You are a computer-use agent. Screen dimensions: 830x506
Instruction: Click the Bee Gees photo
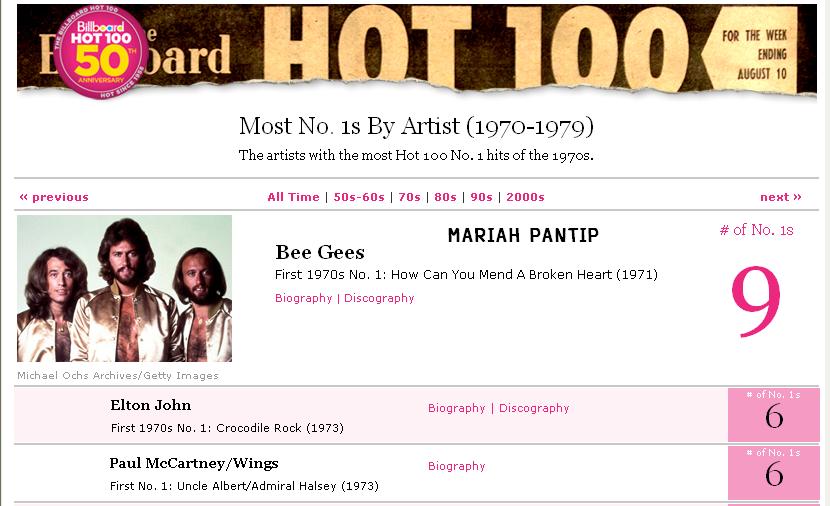[x=124, y=288]
